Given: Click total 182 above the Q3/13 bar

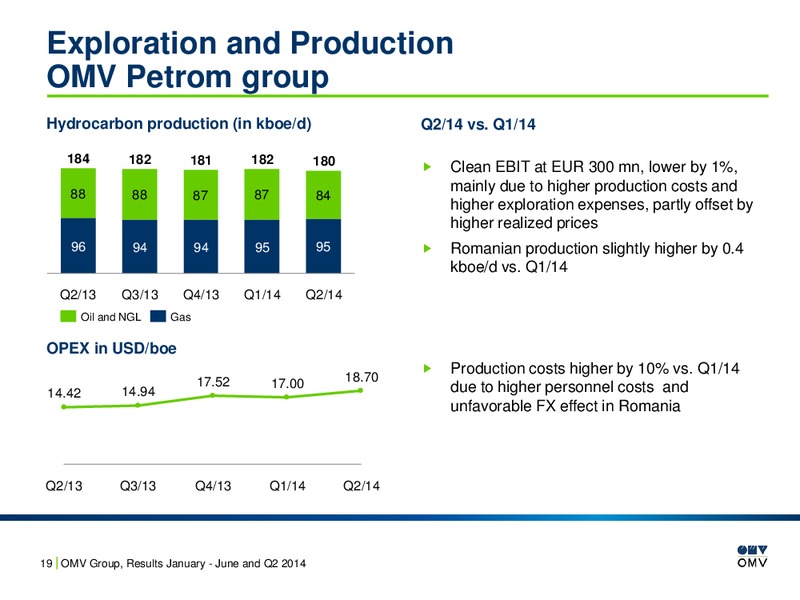Looking at the screenshot, I should pyautogui.click(x=140, y=159).
